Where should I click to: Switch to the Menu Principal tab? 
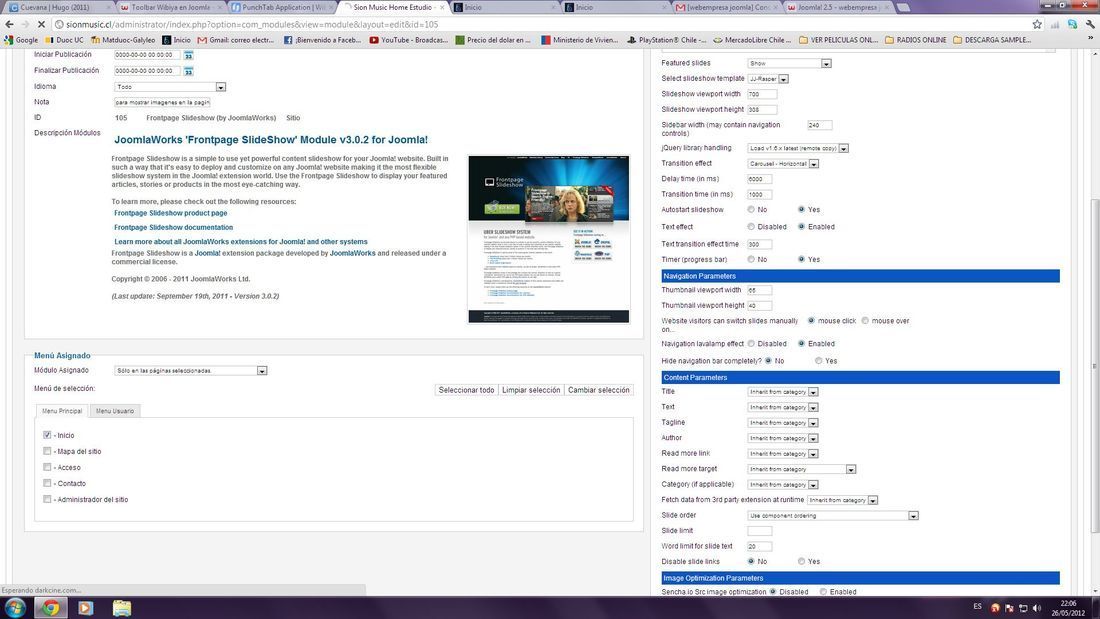tap(62, 411)
